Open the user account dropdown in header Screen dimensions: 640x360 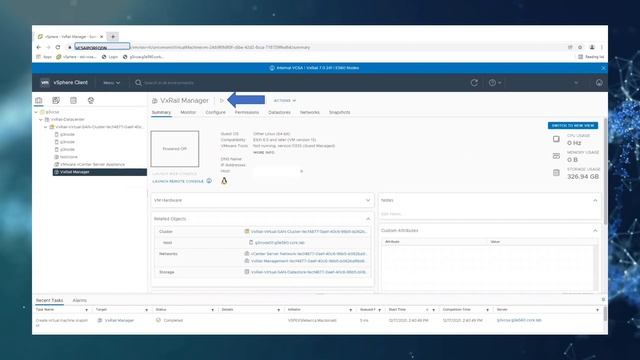coord(576,83)
